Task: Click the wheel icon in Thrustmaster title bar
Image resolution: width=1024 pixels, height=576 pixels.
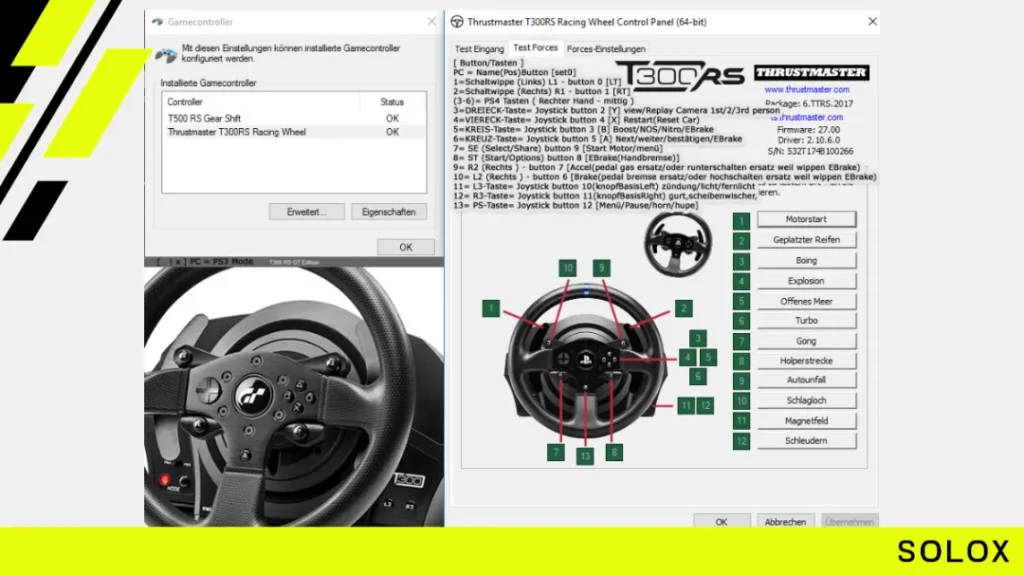Action: coord(457,22)
